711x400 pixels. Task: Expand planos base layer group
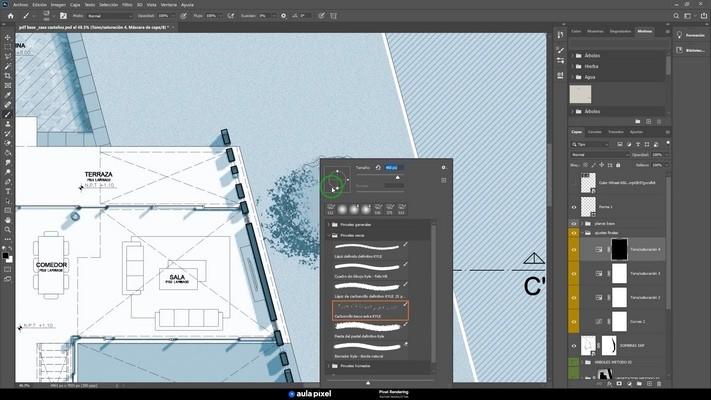coord(582,224)
